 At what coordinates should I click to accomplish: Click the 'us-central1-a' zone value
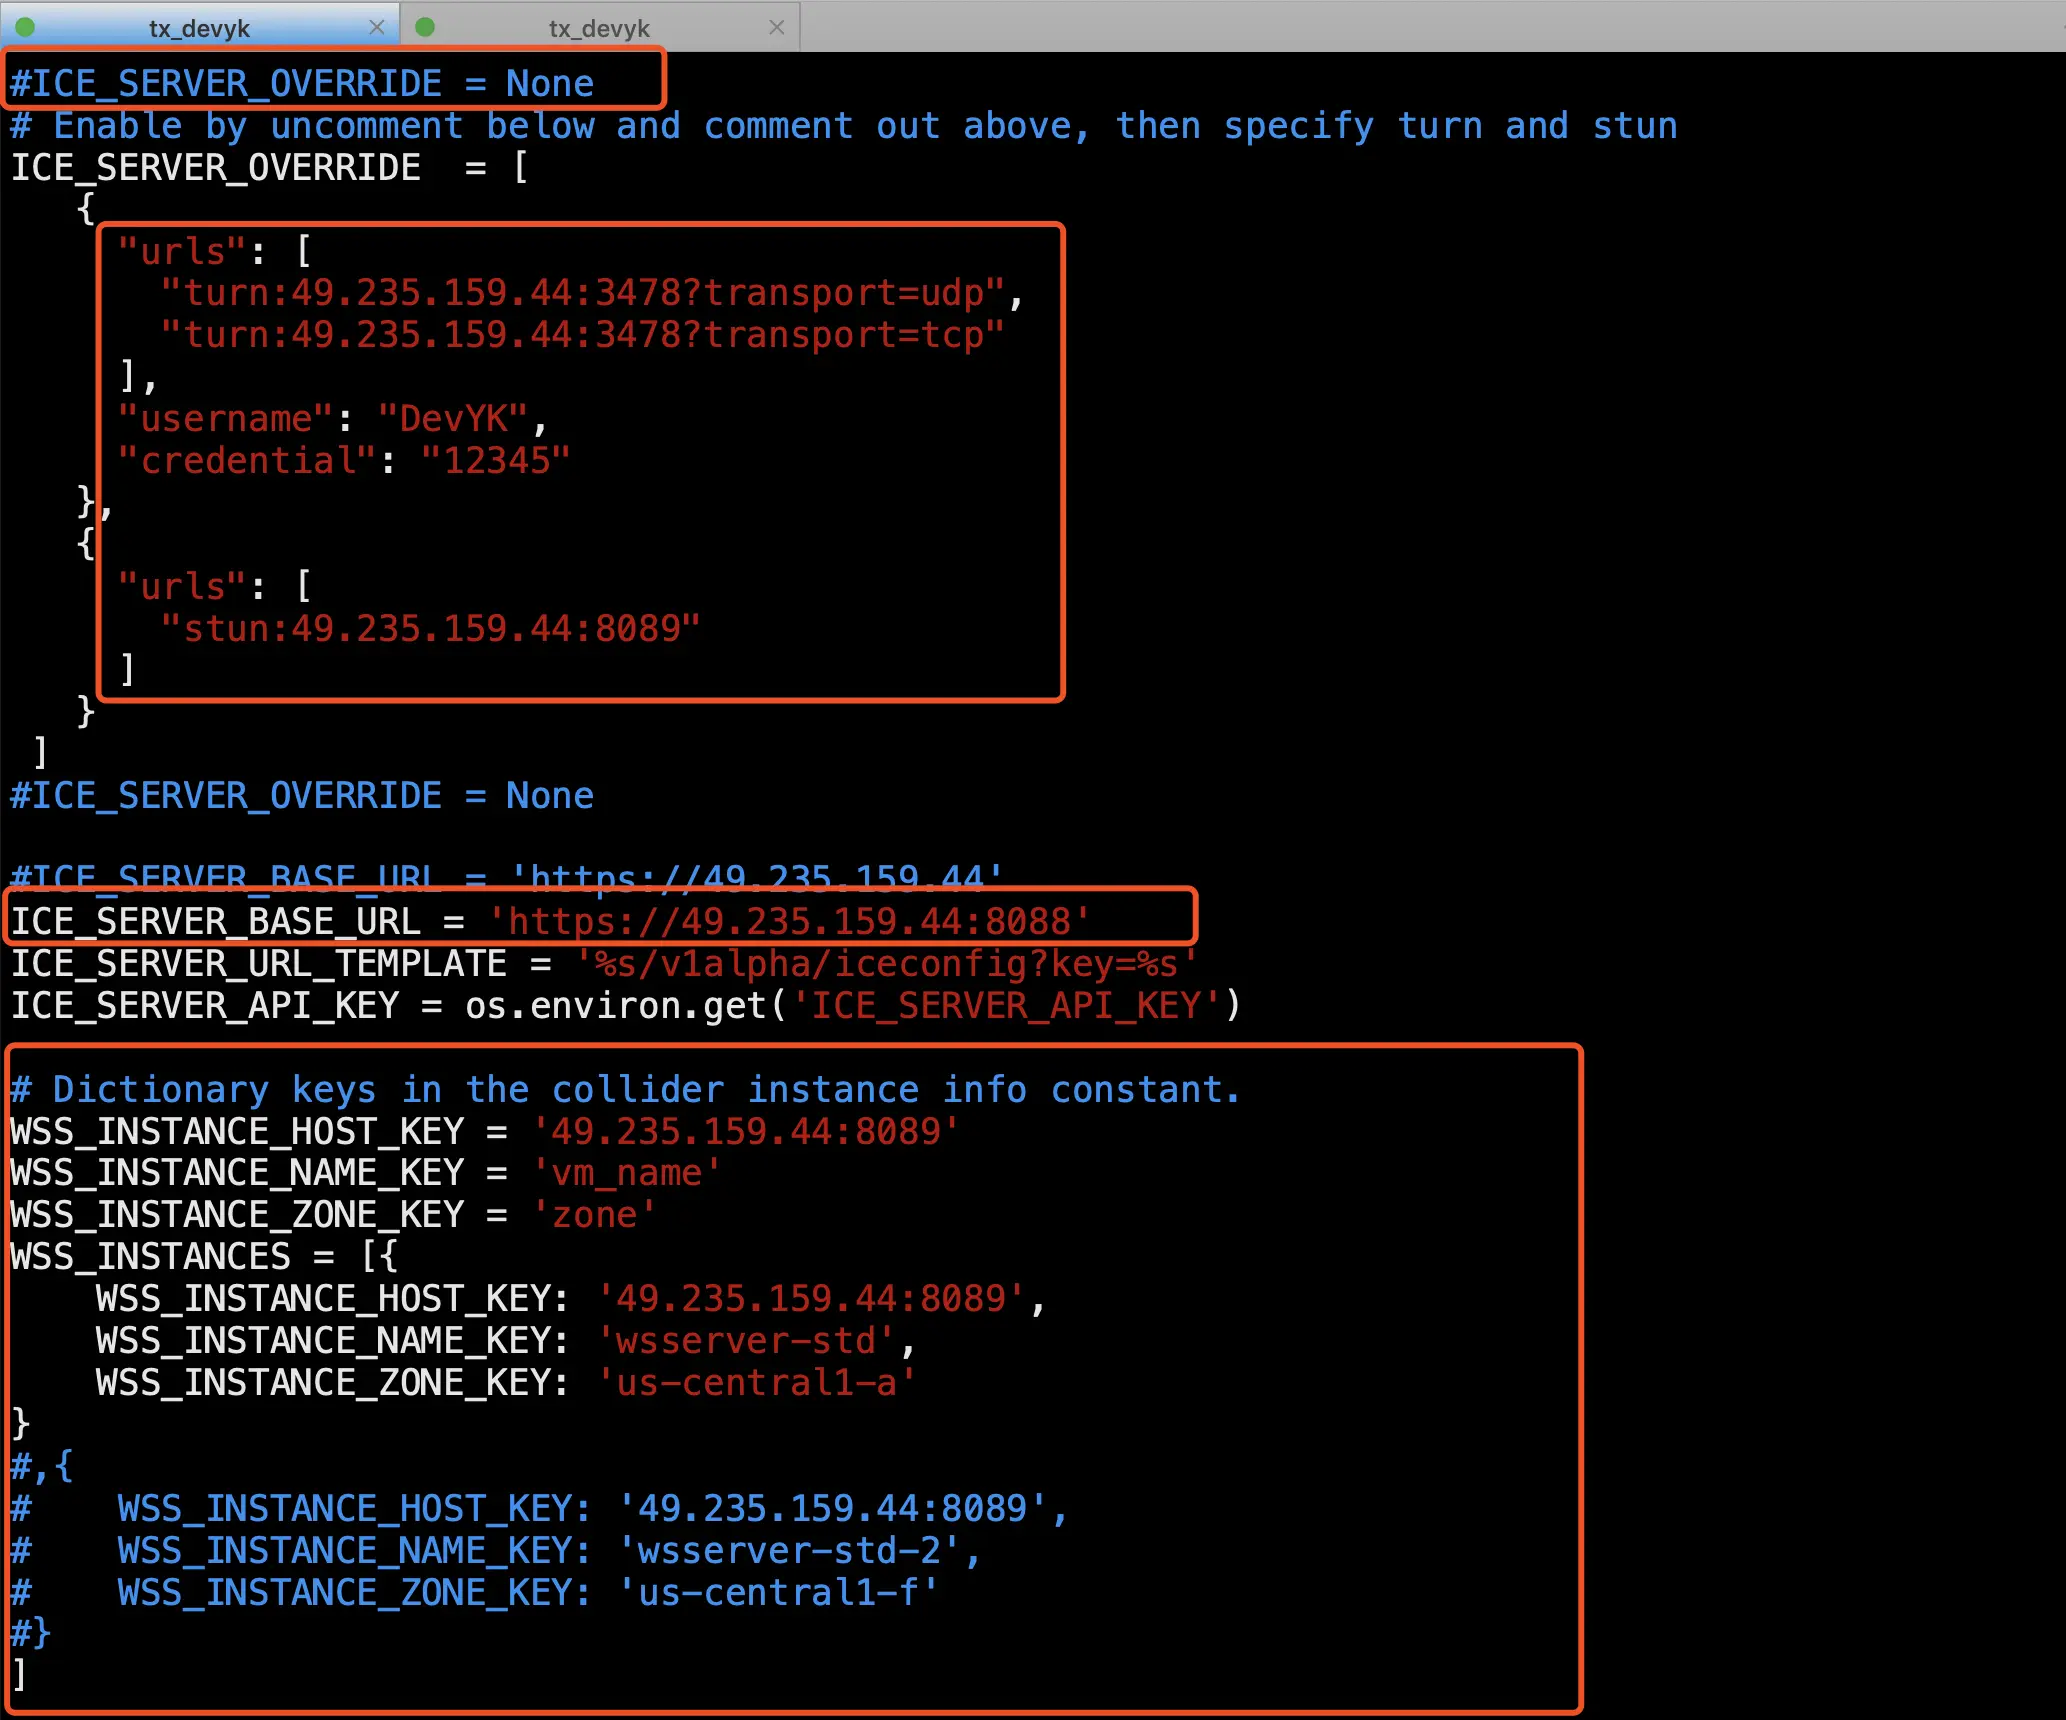pos(756,1383)
